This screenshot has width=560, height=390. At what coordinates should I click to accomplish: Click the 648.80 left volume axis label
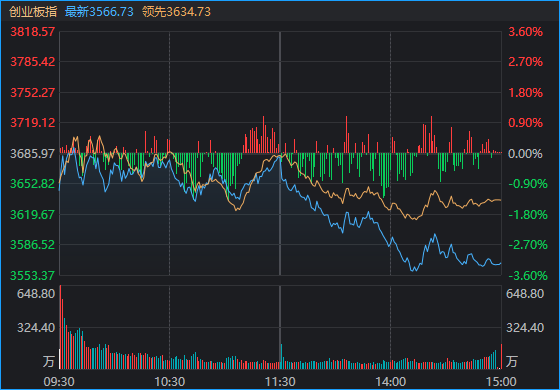coord(36,294)
